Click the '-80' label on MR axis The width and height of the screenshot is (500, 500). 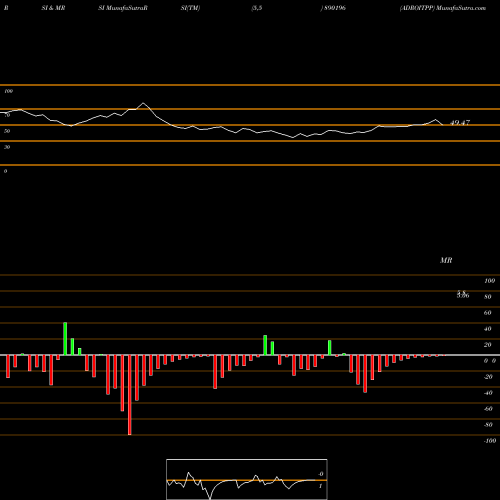click(x=488, y=425)
